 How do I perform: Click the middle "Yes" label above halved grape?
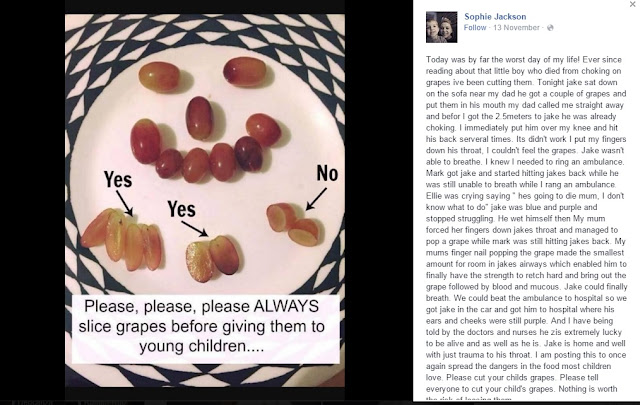click(x=181, y=209)
